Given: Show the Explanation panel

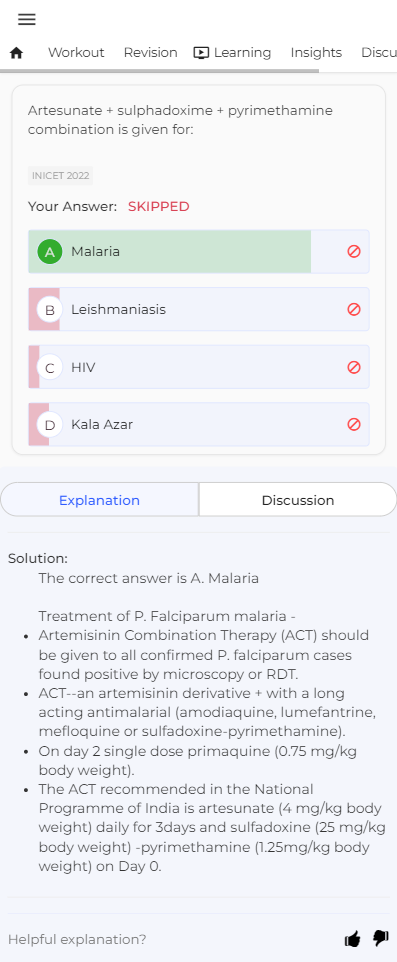Looking at the screenshot, I should pos(99,499).
